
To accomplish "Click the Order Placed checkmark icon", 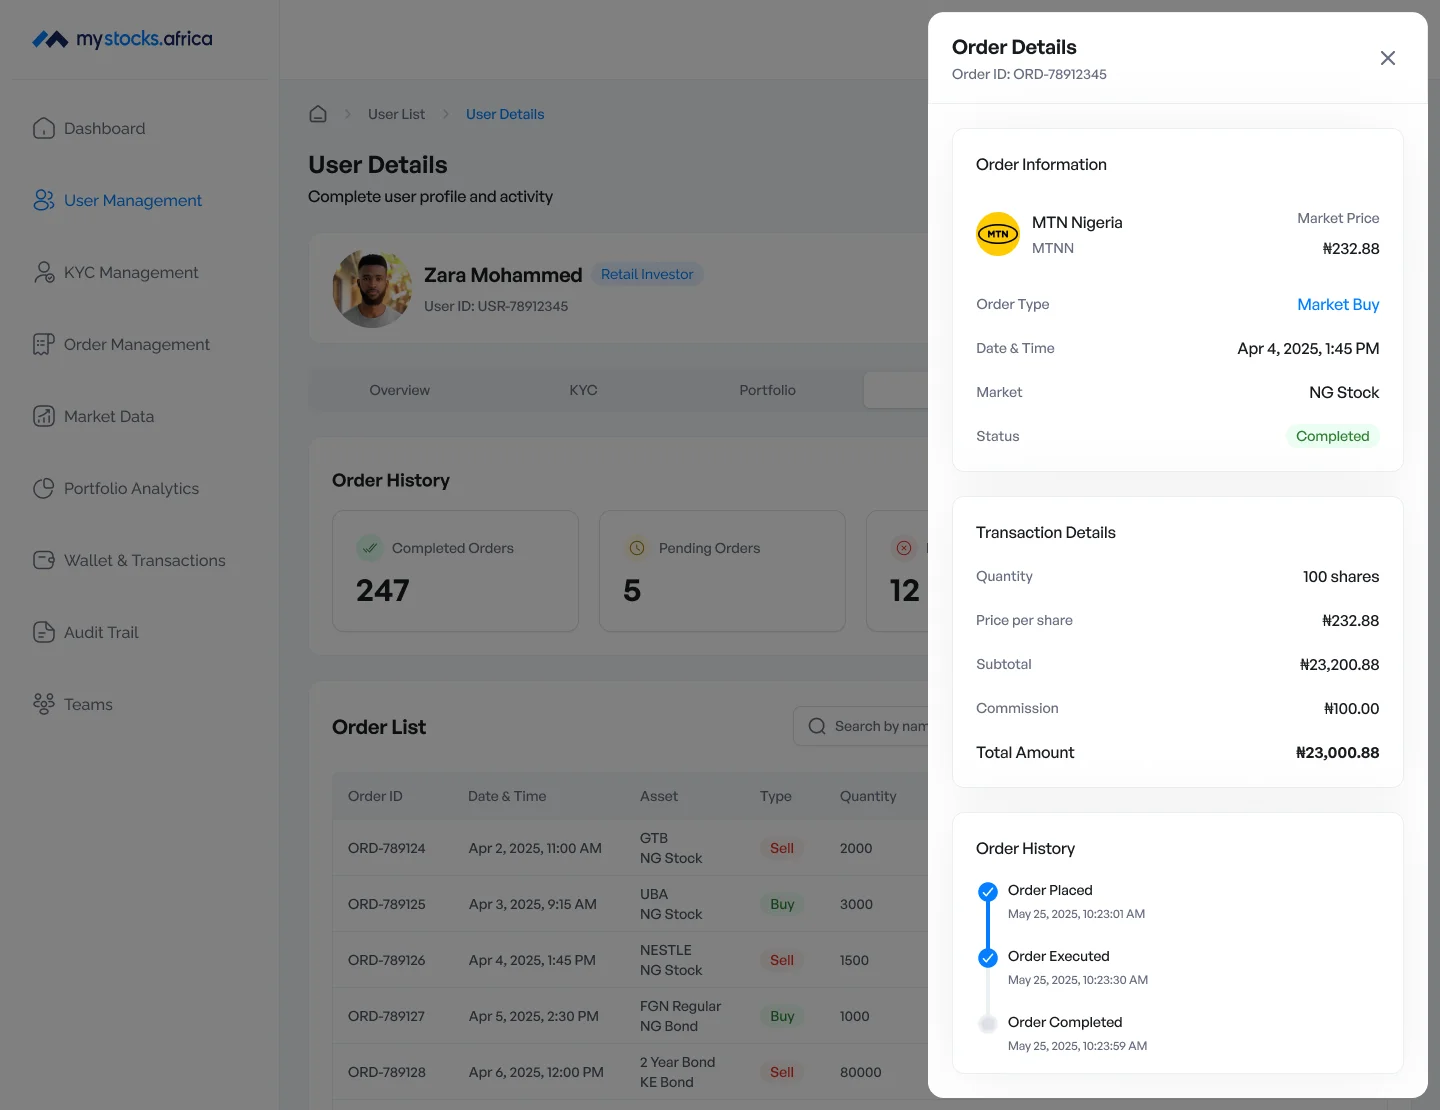I will (988, 891).
